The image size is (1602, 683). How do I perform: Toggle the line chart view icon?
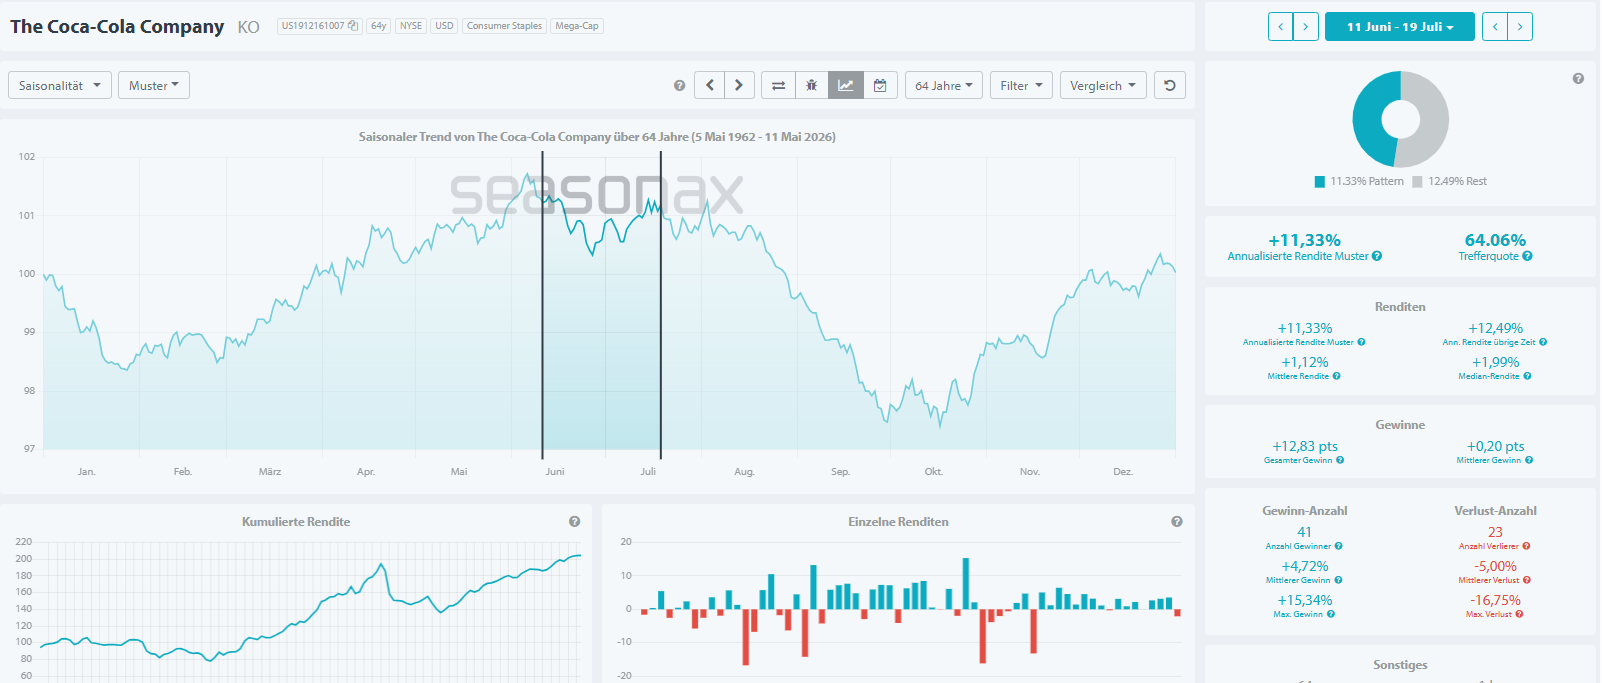pyautogui.click(x=846, y=85)
